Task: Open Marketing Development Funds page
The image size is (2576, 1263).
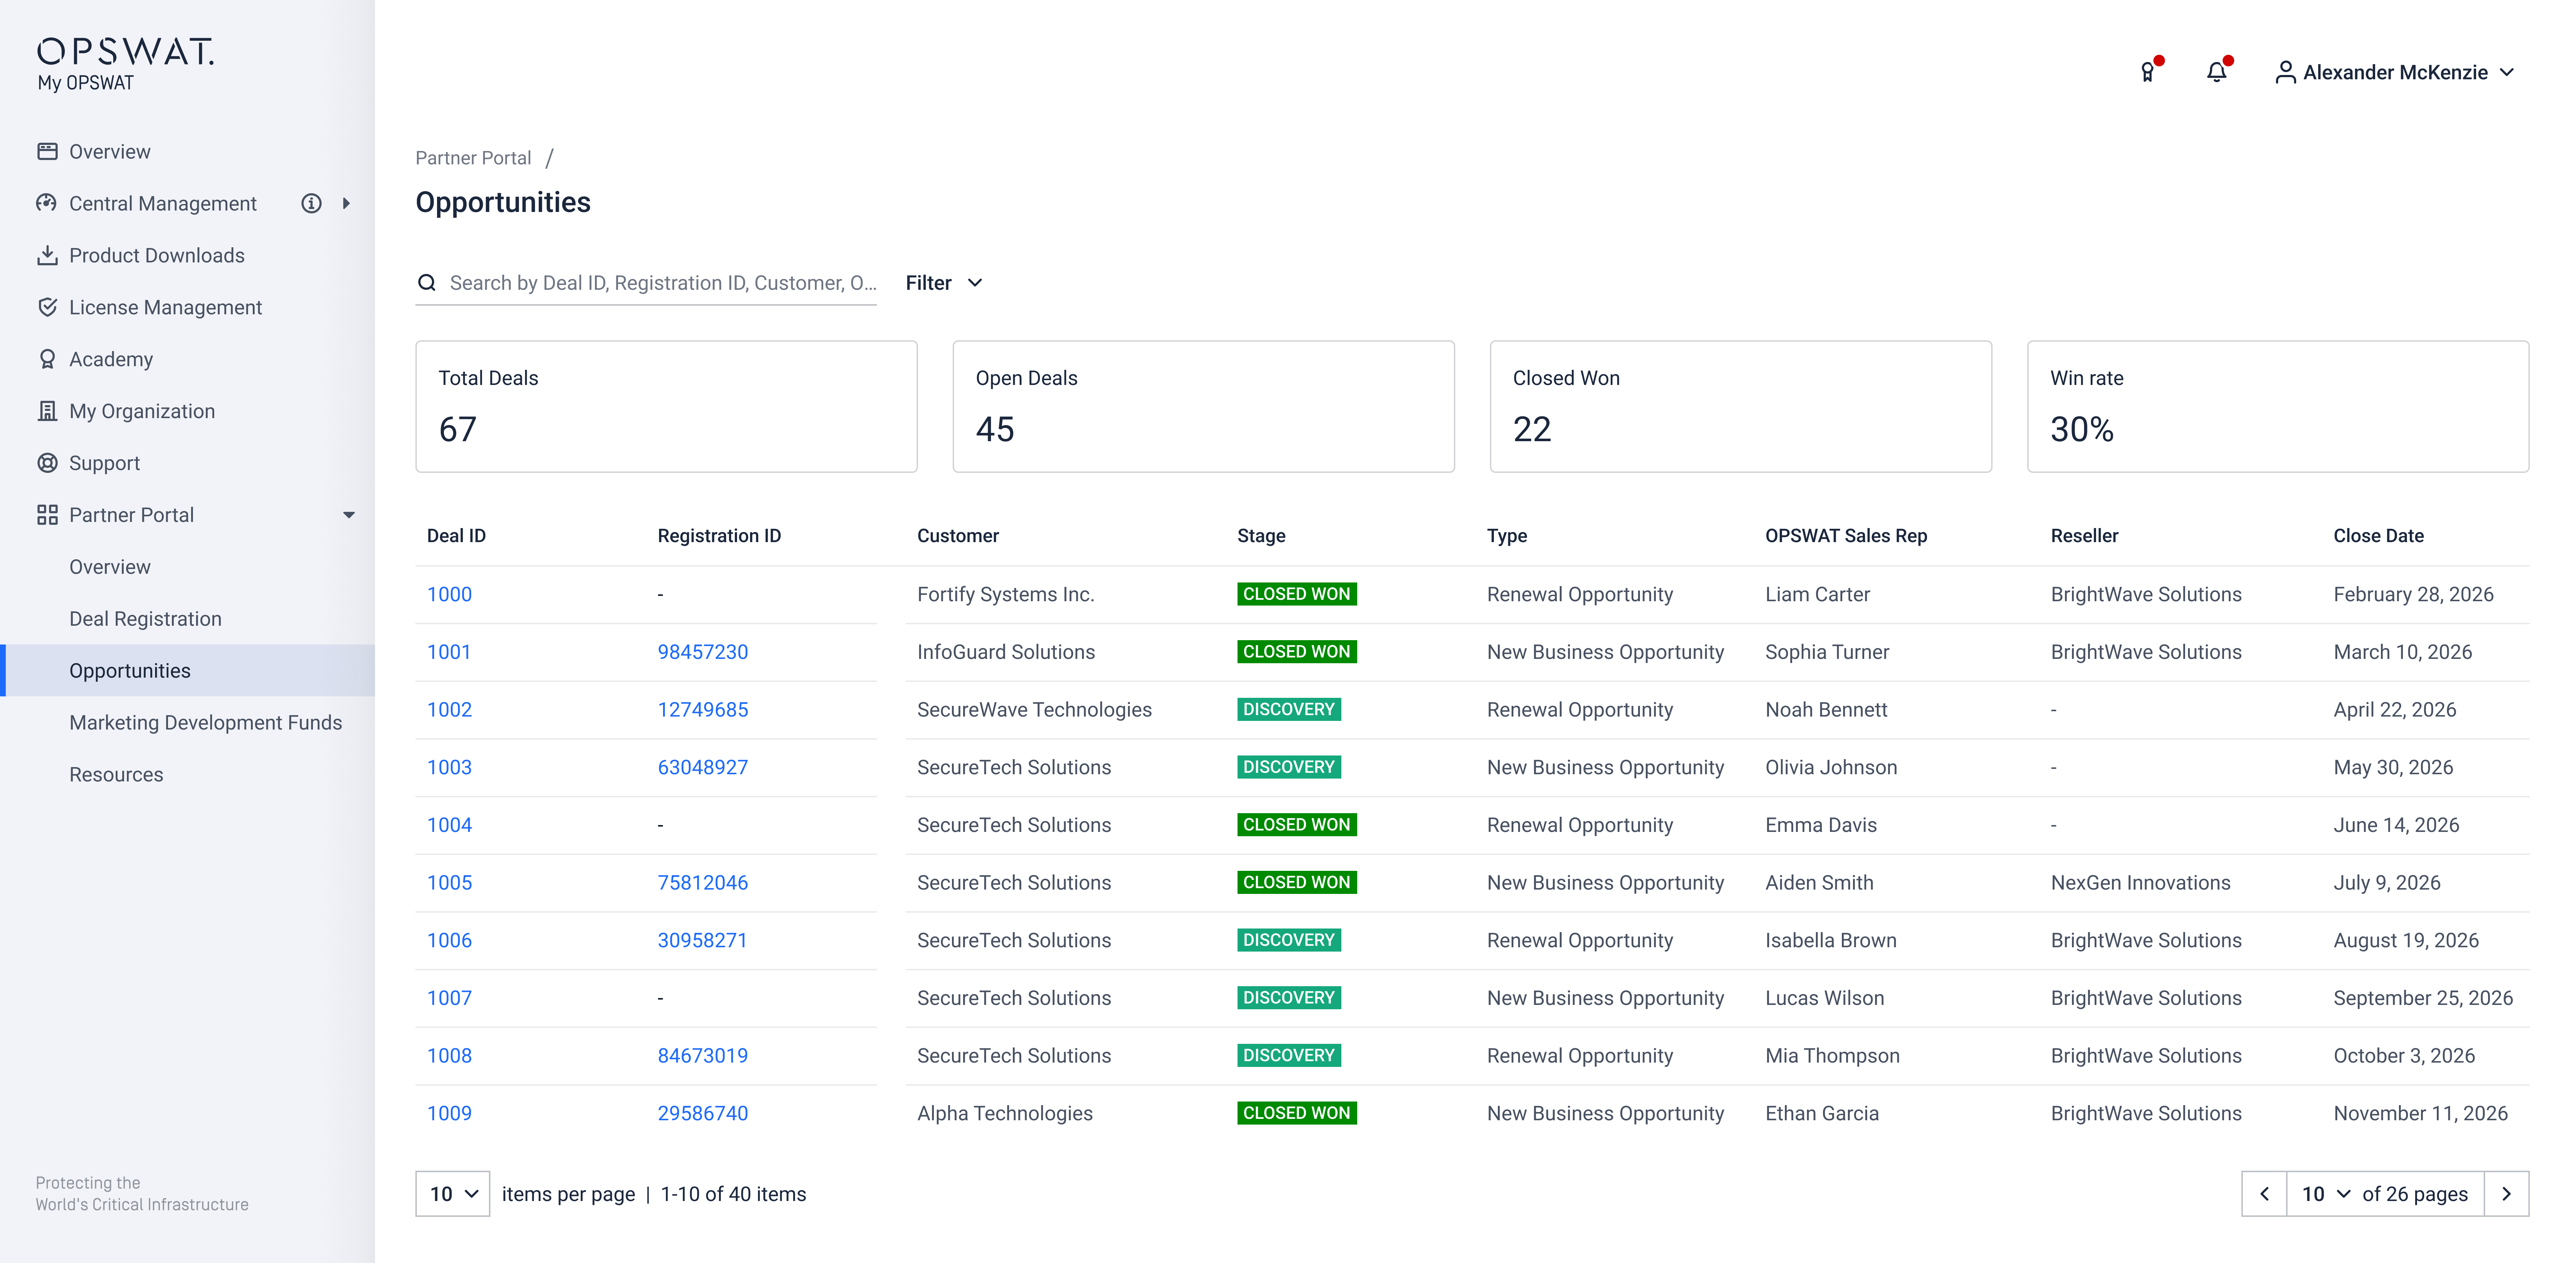Action: (x=205, y=723)
